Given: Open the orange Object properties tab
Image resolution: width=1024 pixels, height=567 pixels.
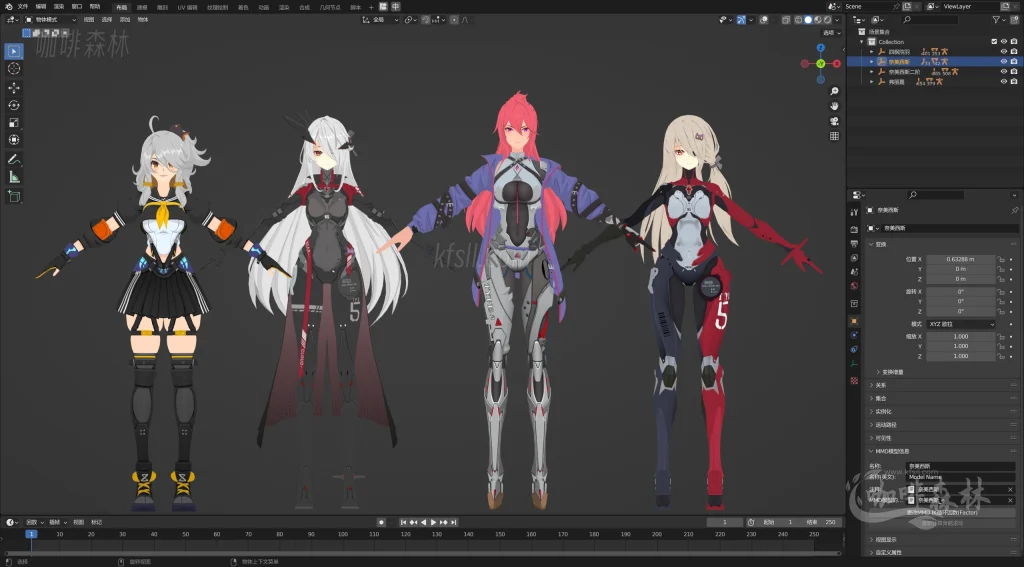Looking at the screenshot, I should click(854, 321).
